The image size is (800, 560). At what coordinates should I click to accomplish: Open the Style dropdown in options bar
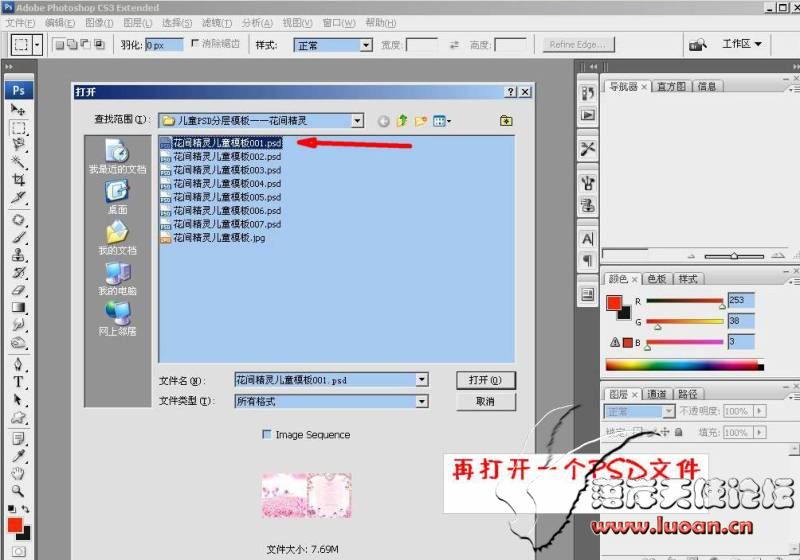(366, 45)
